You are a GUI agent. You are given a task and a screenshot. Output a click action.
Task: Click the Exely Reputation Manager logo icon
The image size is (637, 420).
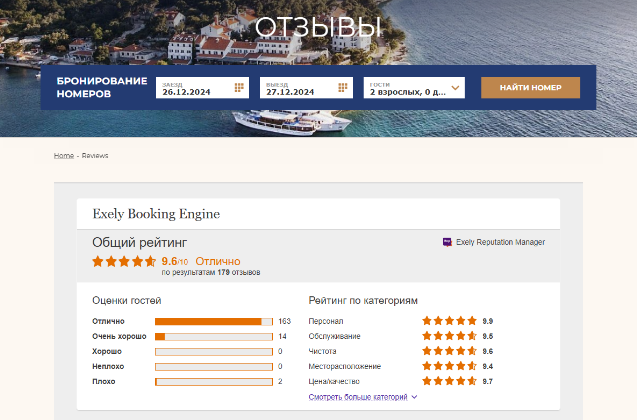[x=447, y=242]
